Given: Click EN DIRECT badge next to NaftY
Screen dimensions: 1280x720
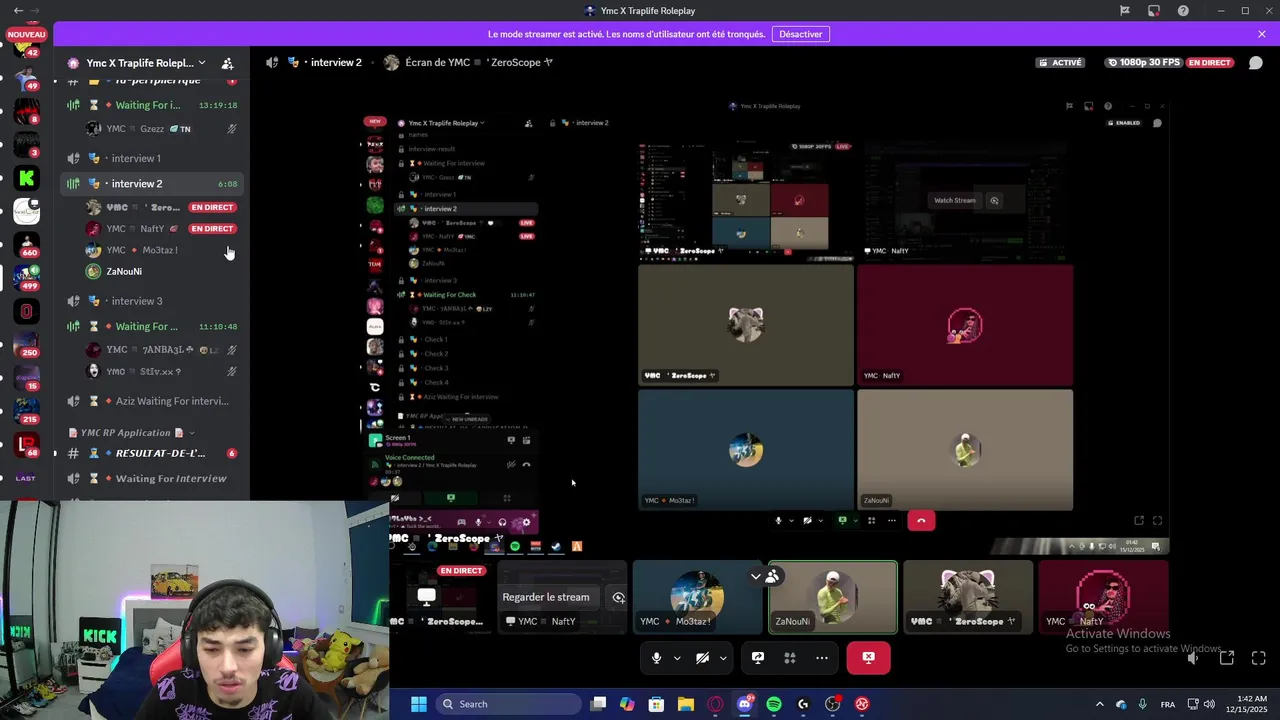Looking at the screenshot, I should tap(212, 229).
